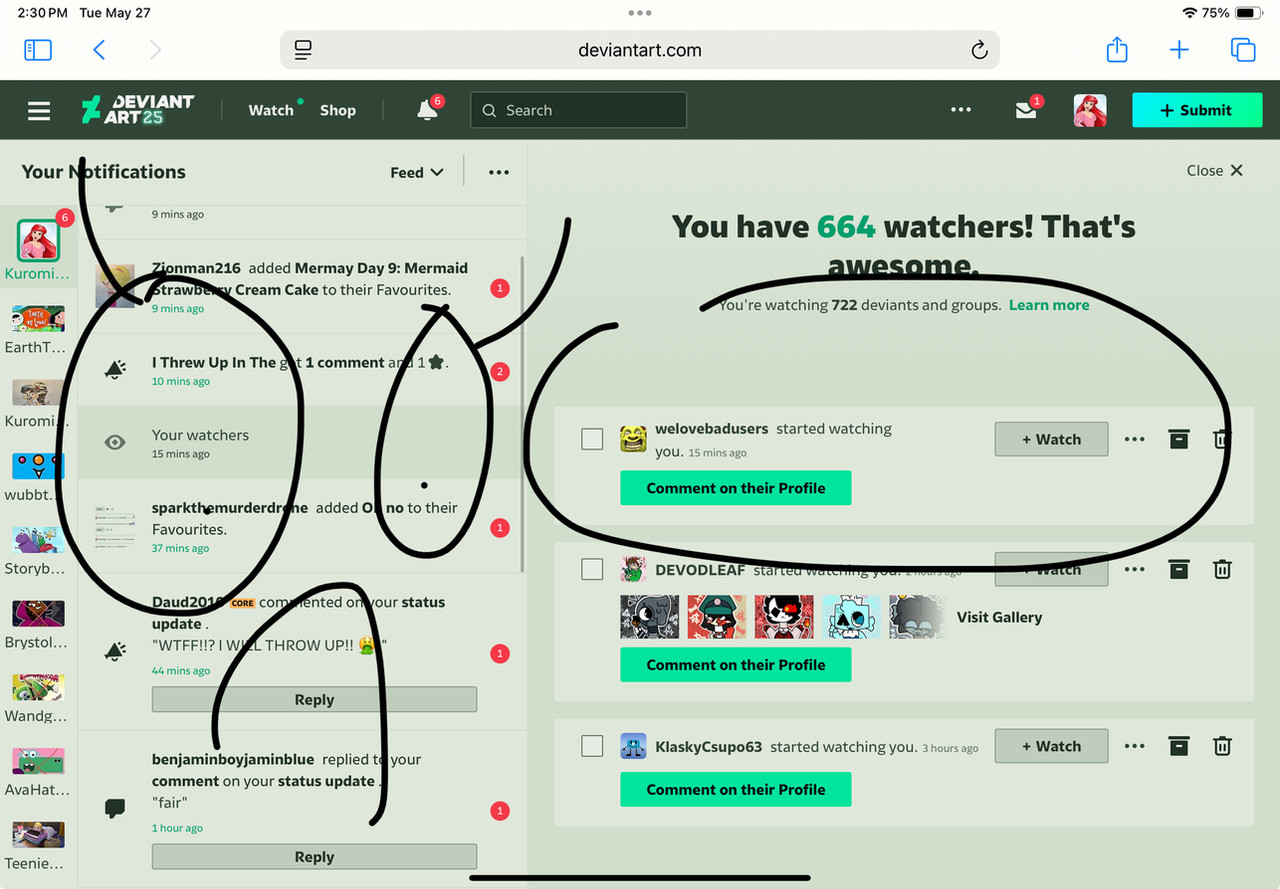Select AvaHat... group in sidebar
This screenshot has height=889, width=1280.
click(x=39, y=773)
